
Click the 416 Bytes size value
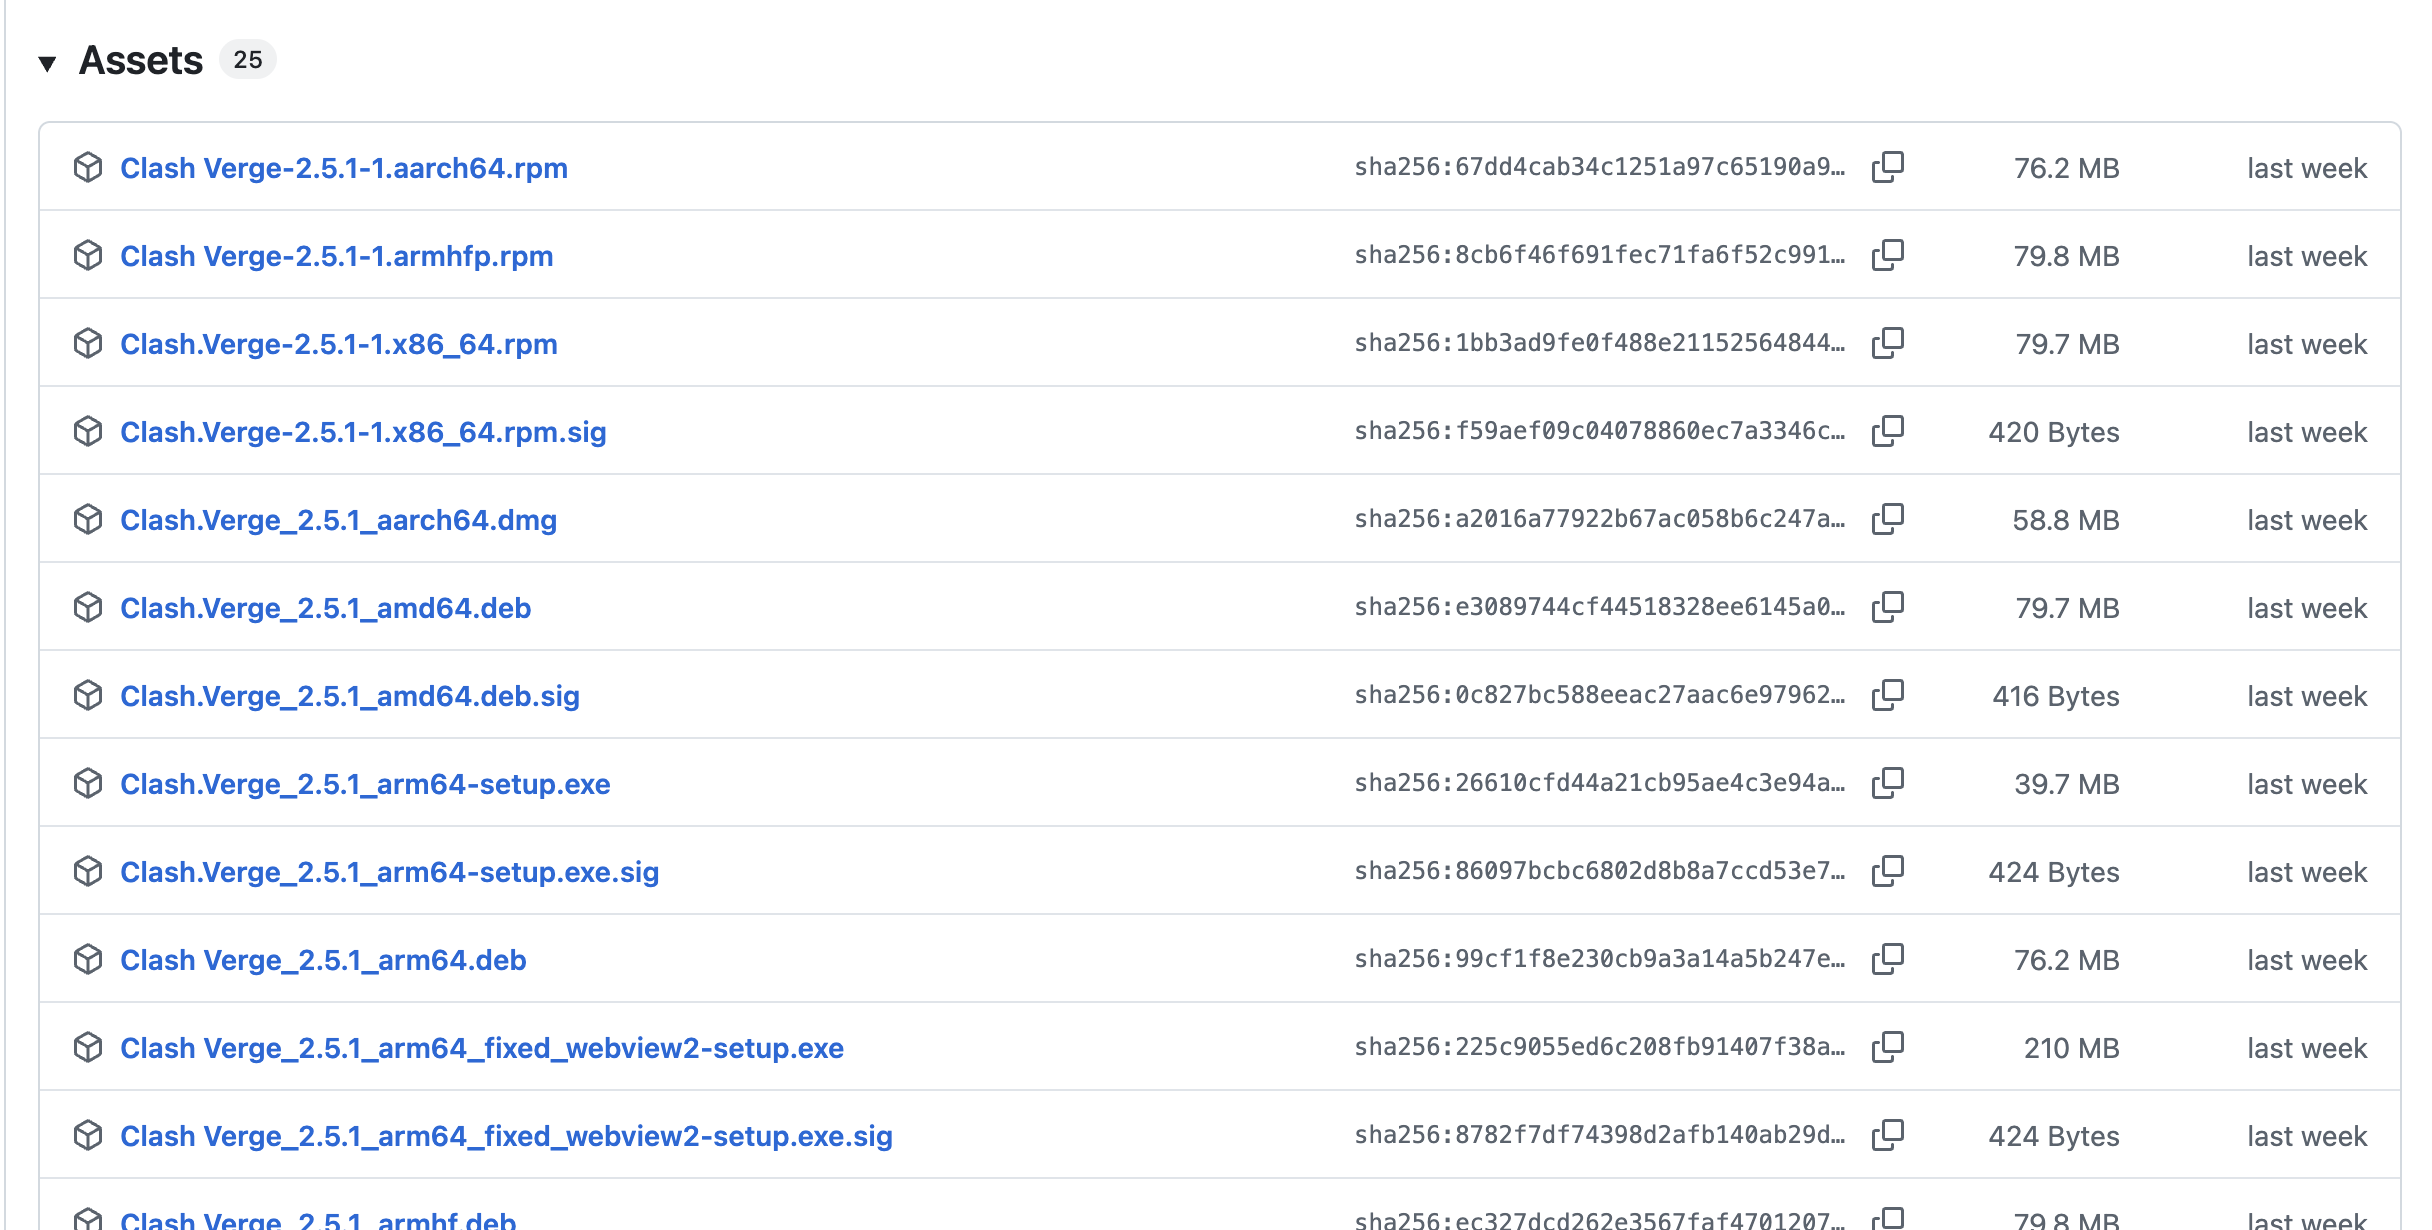coord(2056,696)
